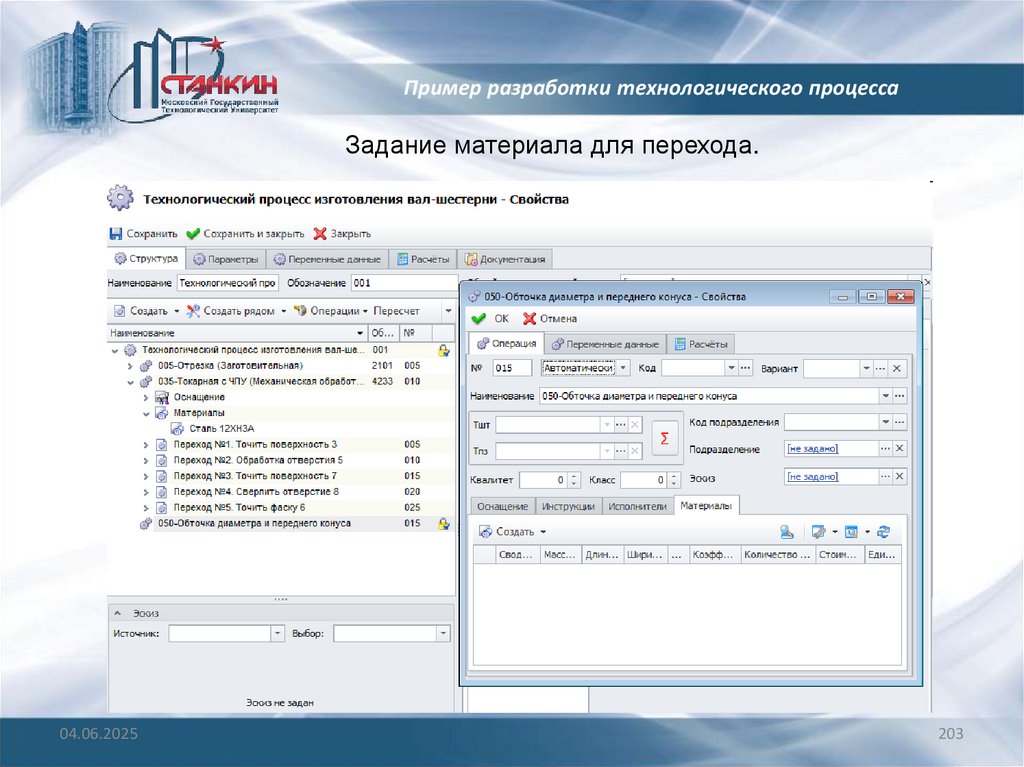Click the user icon in Материалы toolbar
This screenshot has height=767, width=1024.
[787, 532]
